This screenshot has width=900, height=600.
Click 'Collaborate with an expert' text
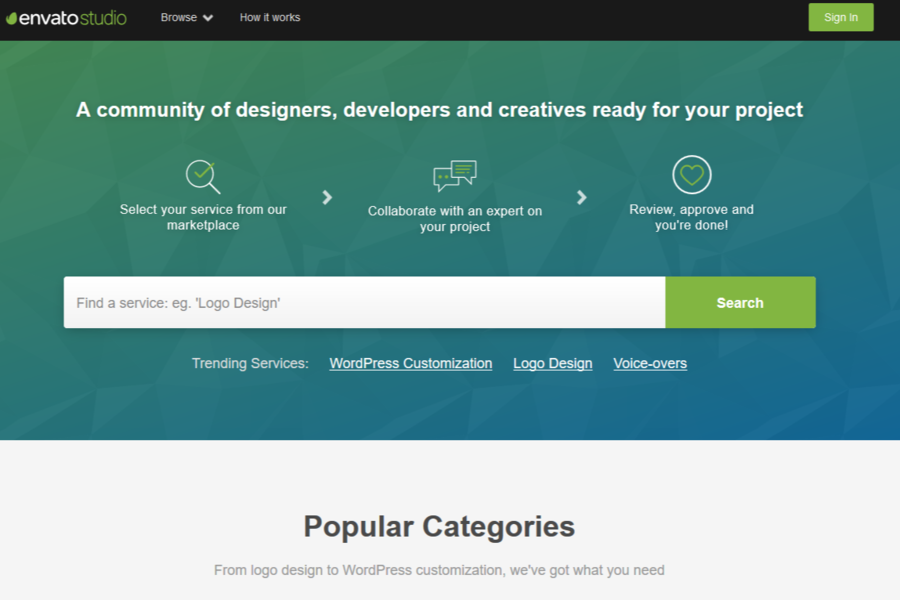click(x=455, y=219)
